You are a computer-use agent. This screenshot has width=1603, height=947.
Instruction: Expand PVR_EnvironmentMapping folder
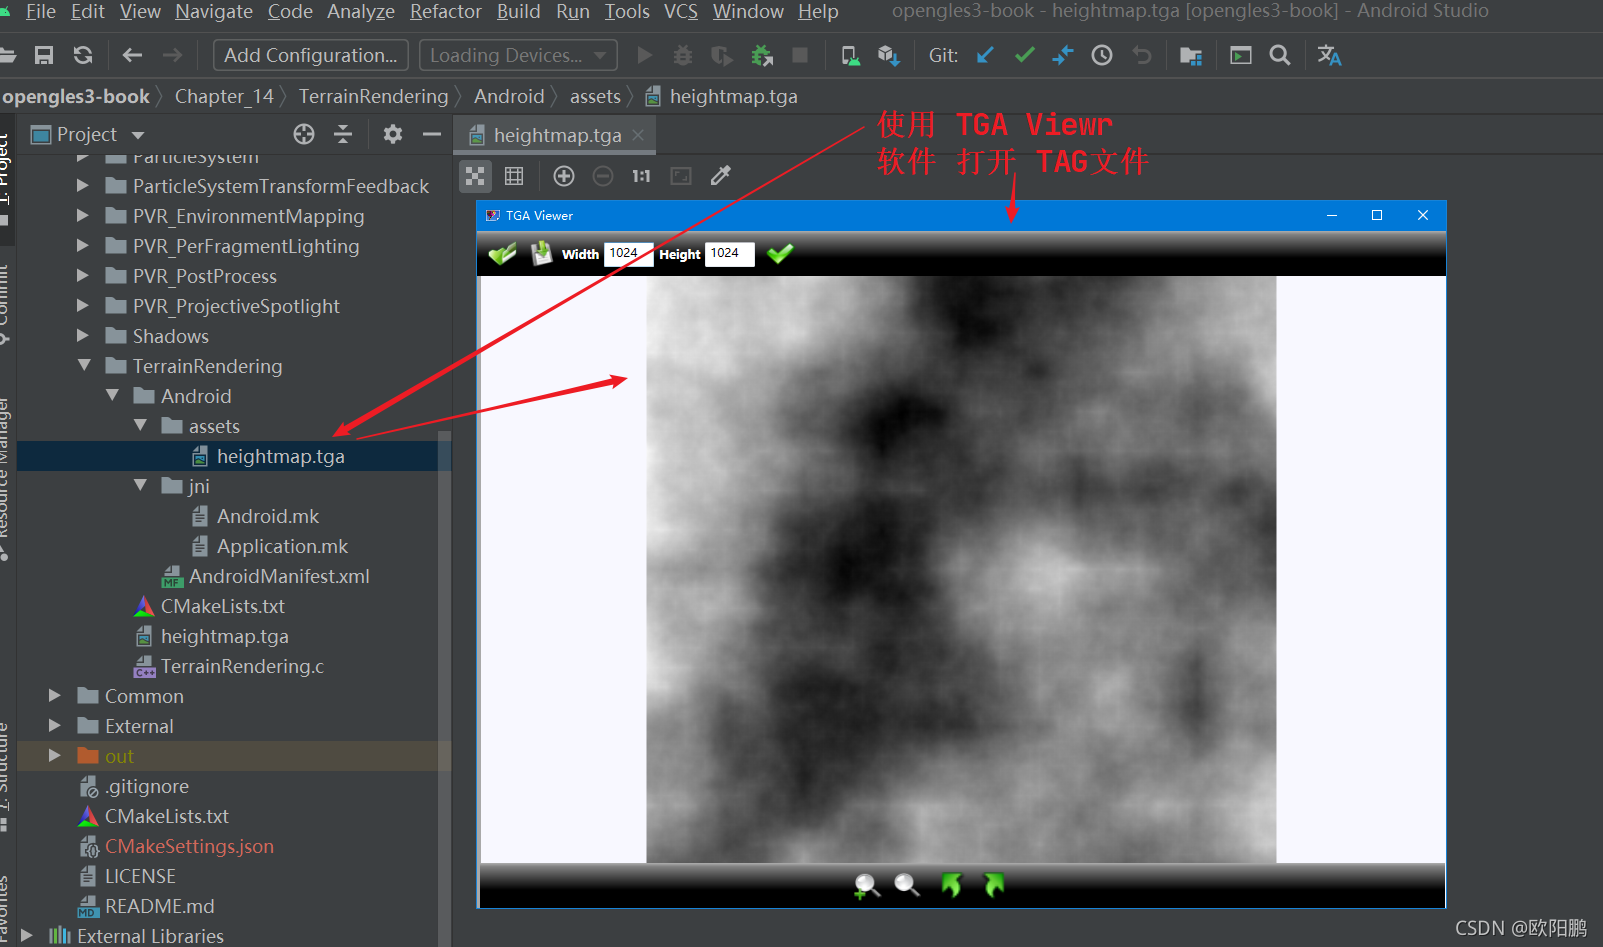83,216
